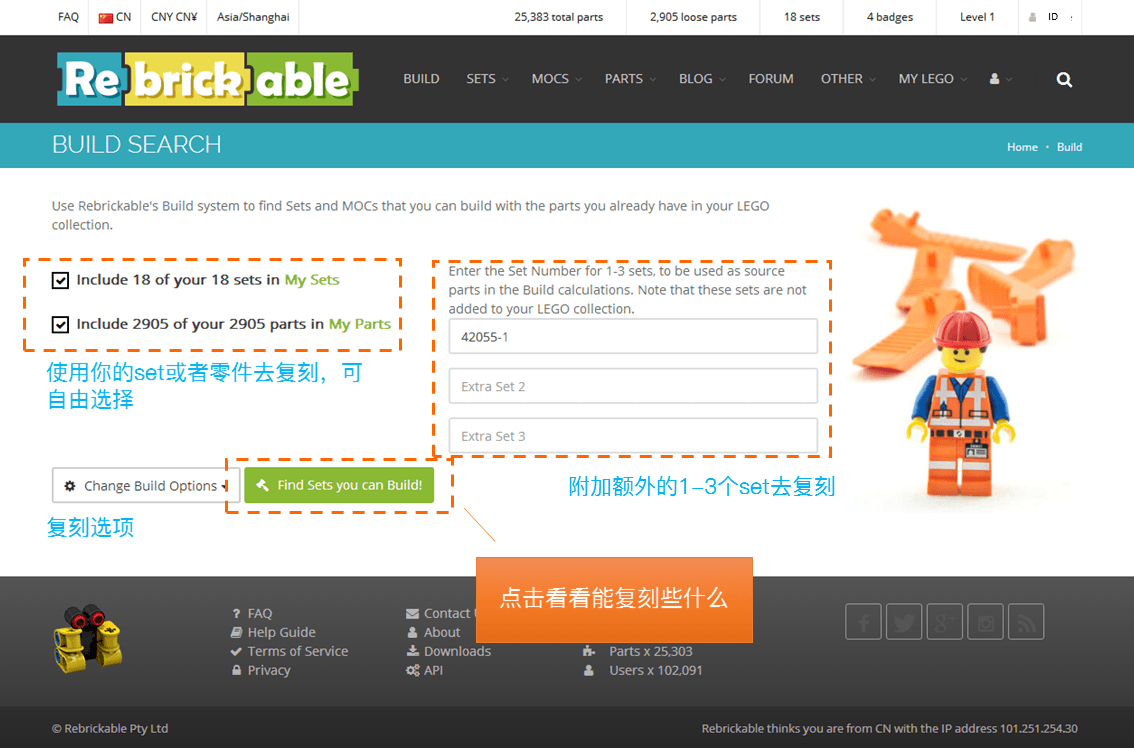Viewport: 1134px width, 748px height.
Task: Open the CNY CN¥ currency selector
Action: pyautogui.click(x=174, y=17)
